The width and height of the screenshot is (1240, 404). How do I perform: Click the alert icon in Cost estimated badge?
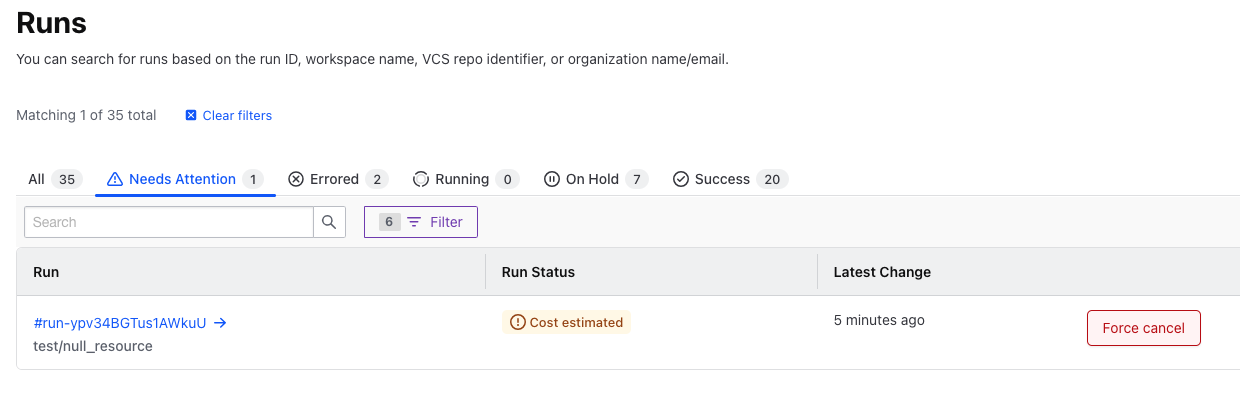point(517,322)
